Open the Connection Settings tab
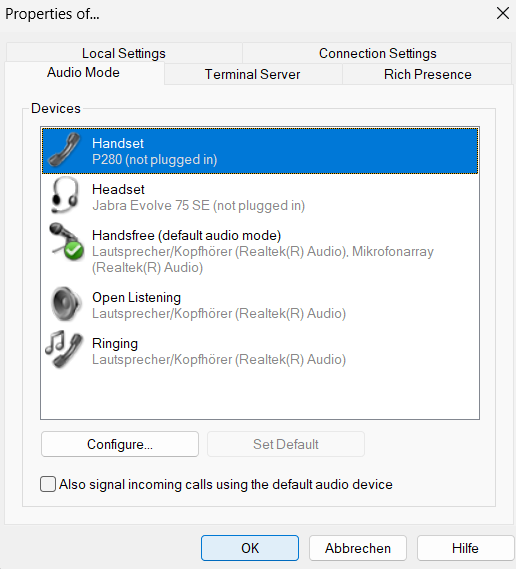Image resolution: width=516 pixels, height=569 pixels. click(x=377, y=53)
